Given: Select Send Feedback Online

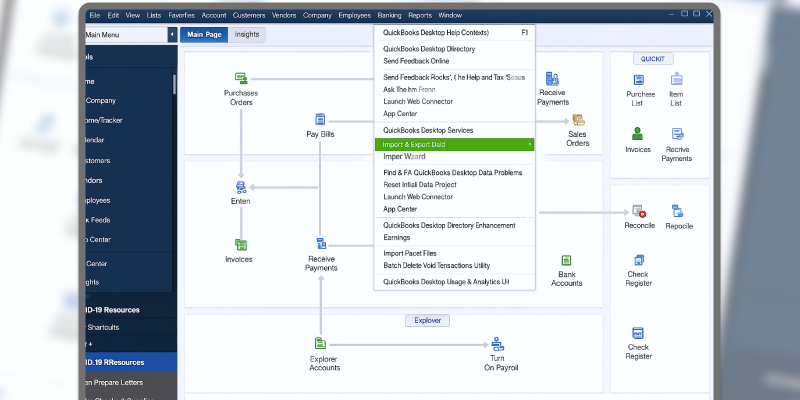Looking at the screenshot, I should tap(455, 61).
